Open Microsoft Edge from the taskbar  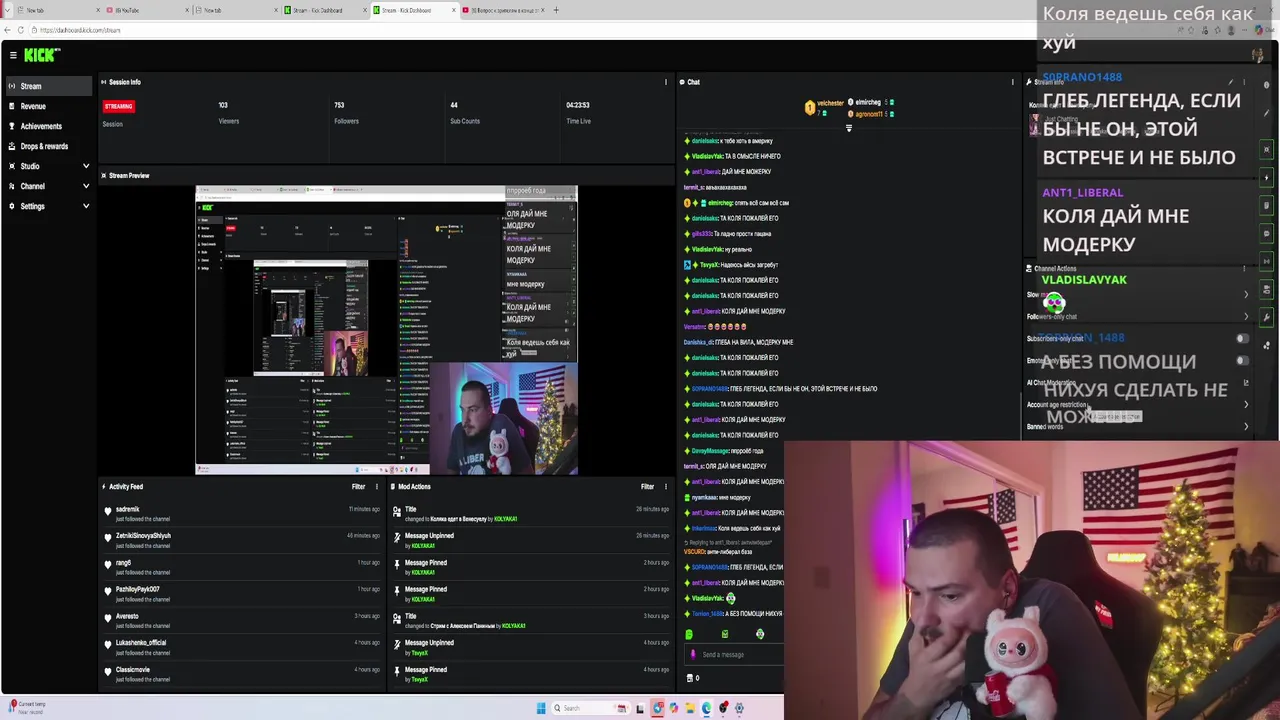707,708
